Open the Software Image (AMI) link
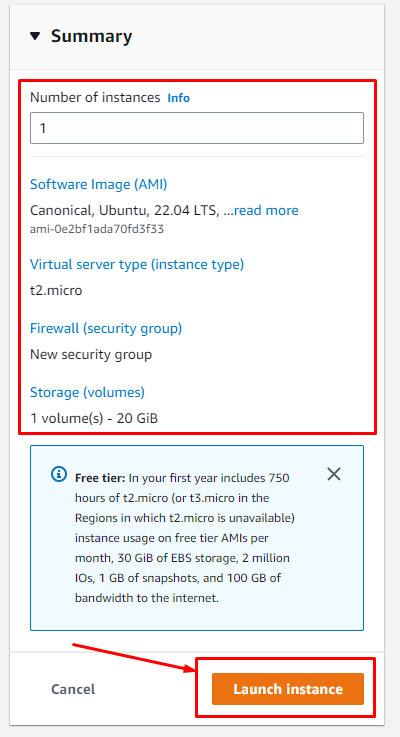Viewport: 400px width, 737px height. click(x=99, y=184)
